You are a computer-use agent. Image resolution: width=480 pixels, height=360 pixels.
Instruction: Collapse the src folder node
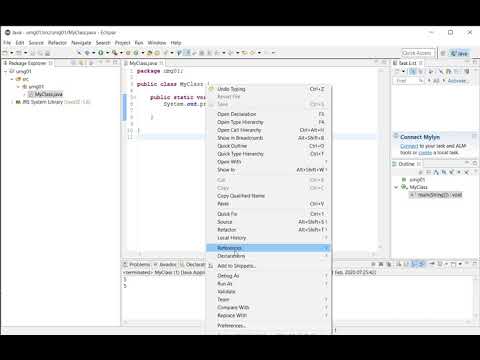[12, 79]
